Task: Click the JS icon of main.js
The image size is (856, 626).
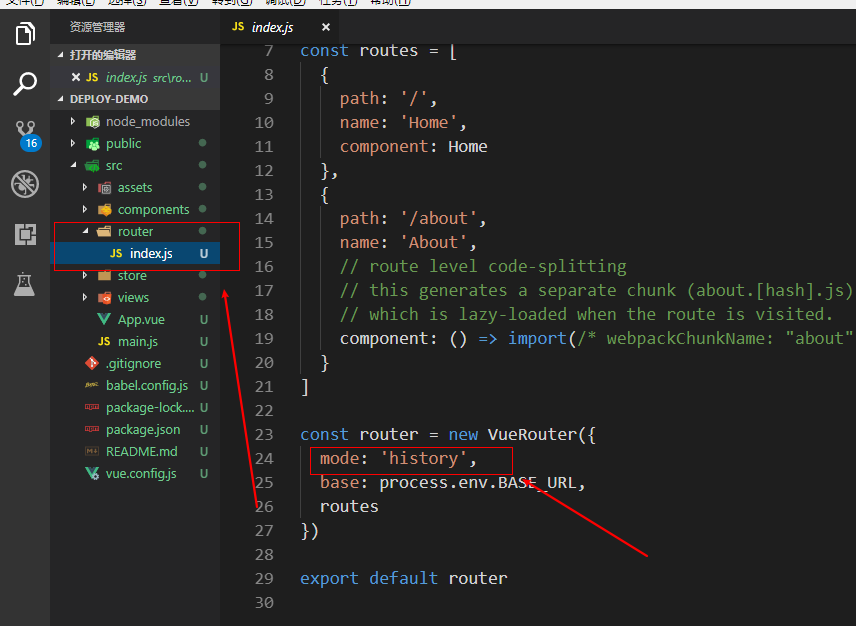Action: [x=104, y=342]
